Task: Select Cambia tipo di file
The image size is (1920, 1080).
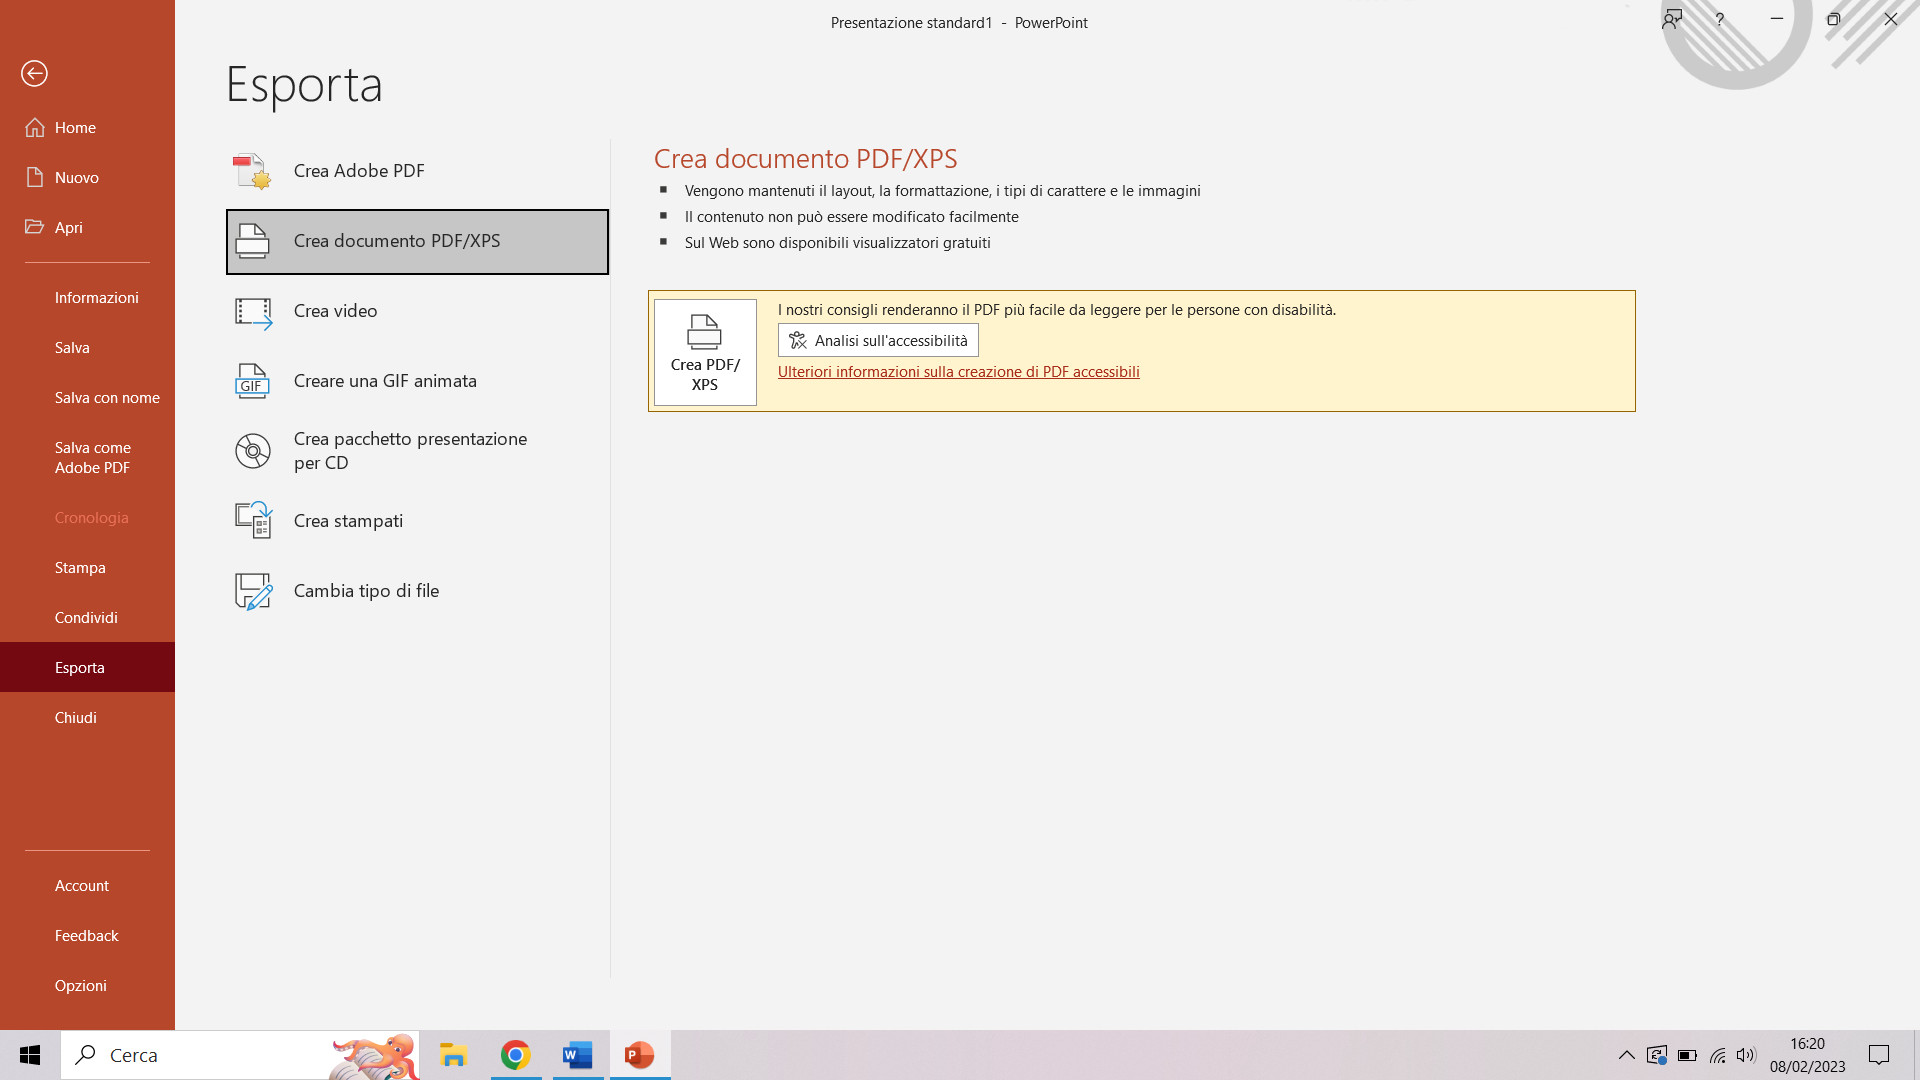Action: [366, 590]
